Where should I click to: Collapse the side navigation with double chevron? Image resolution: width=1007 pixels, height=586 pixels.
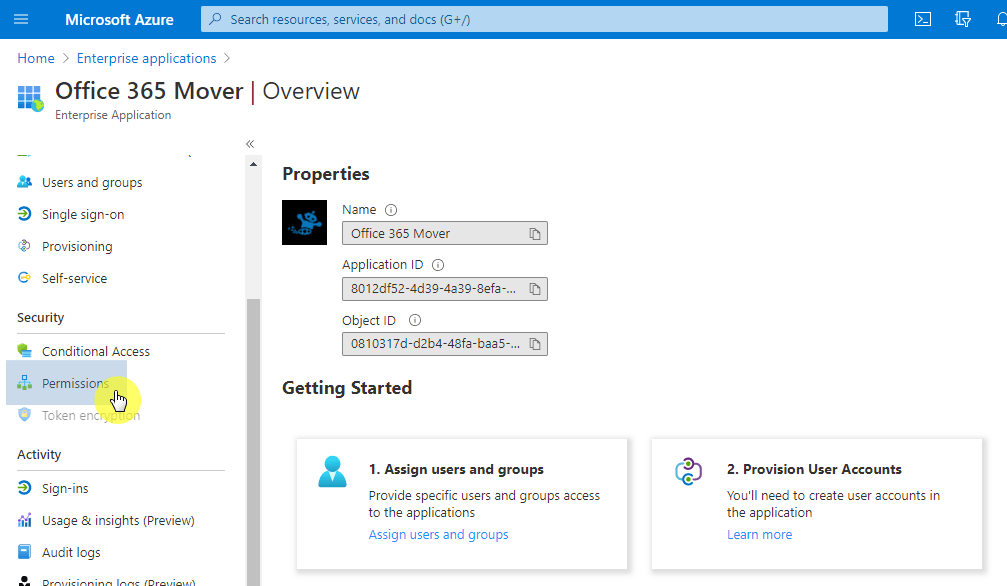click(x=250, y=144)
